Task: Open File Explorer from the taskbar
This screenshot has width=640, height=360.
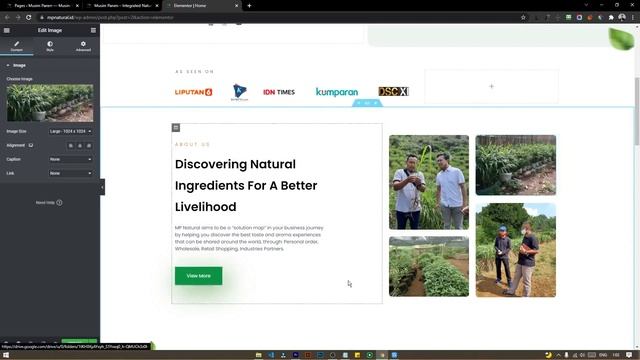Action: point(258,355)
